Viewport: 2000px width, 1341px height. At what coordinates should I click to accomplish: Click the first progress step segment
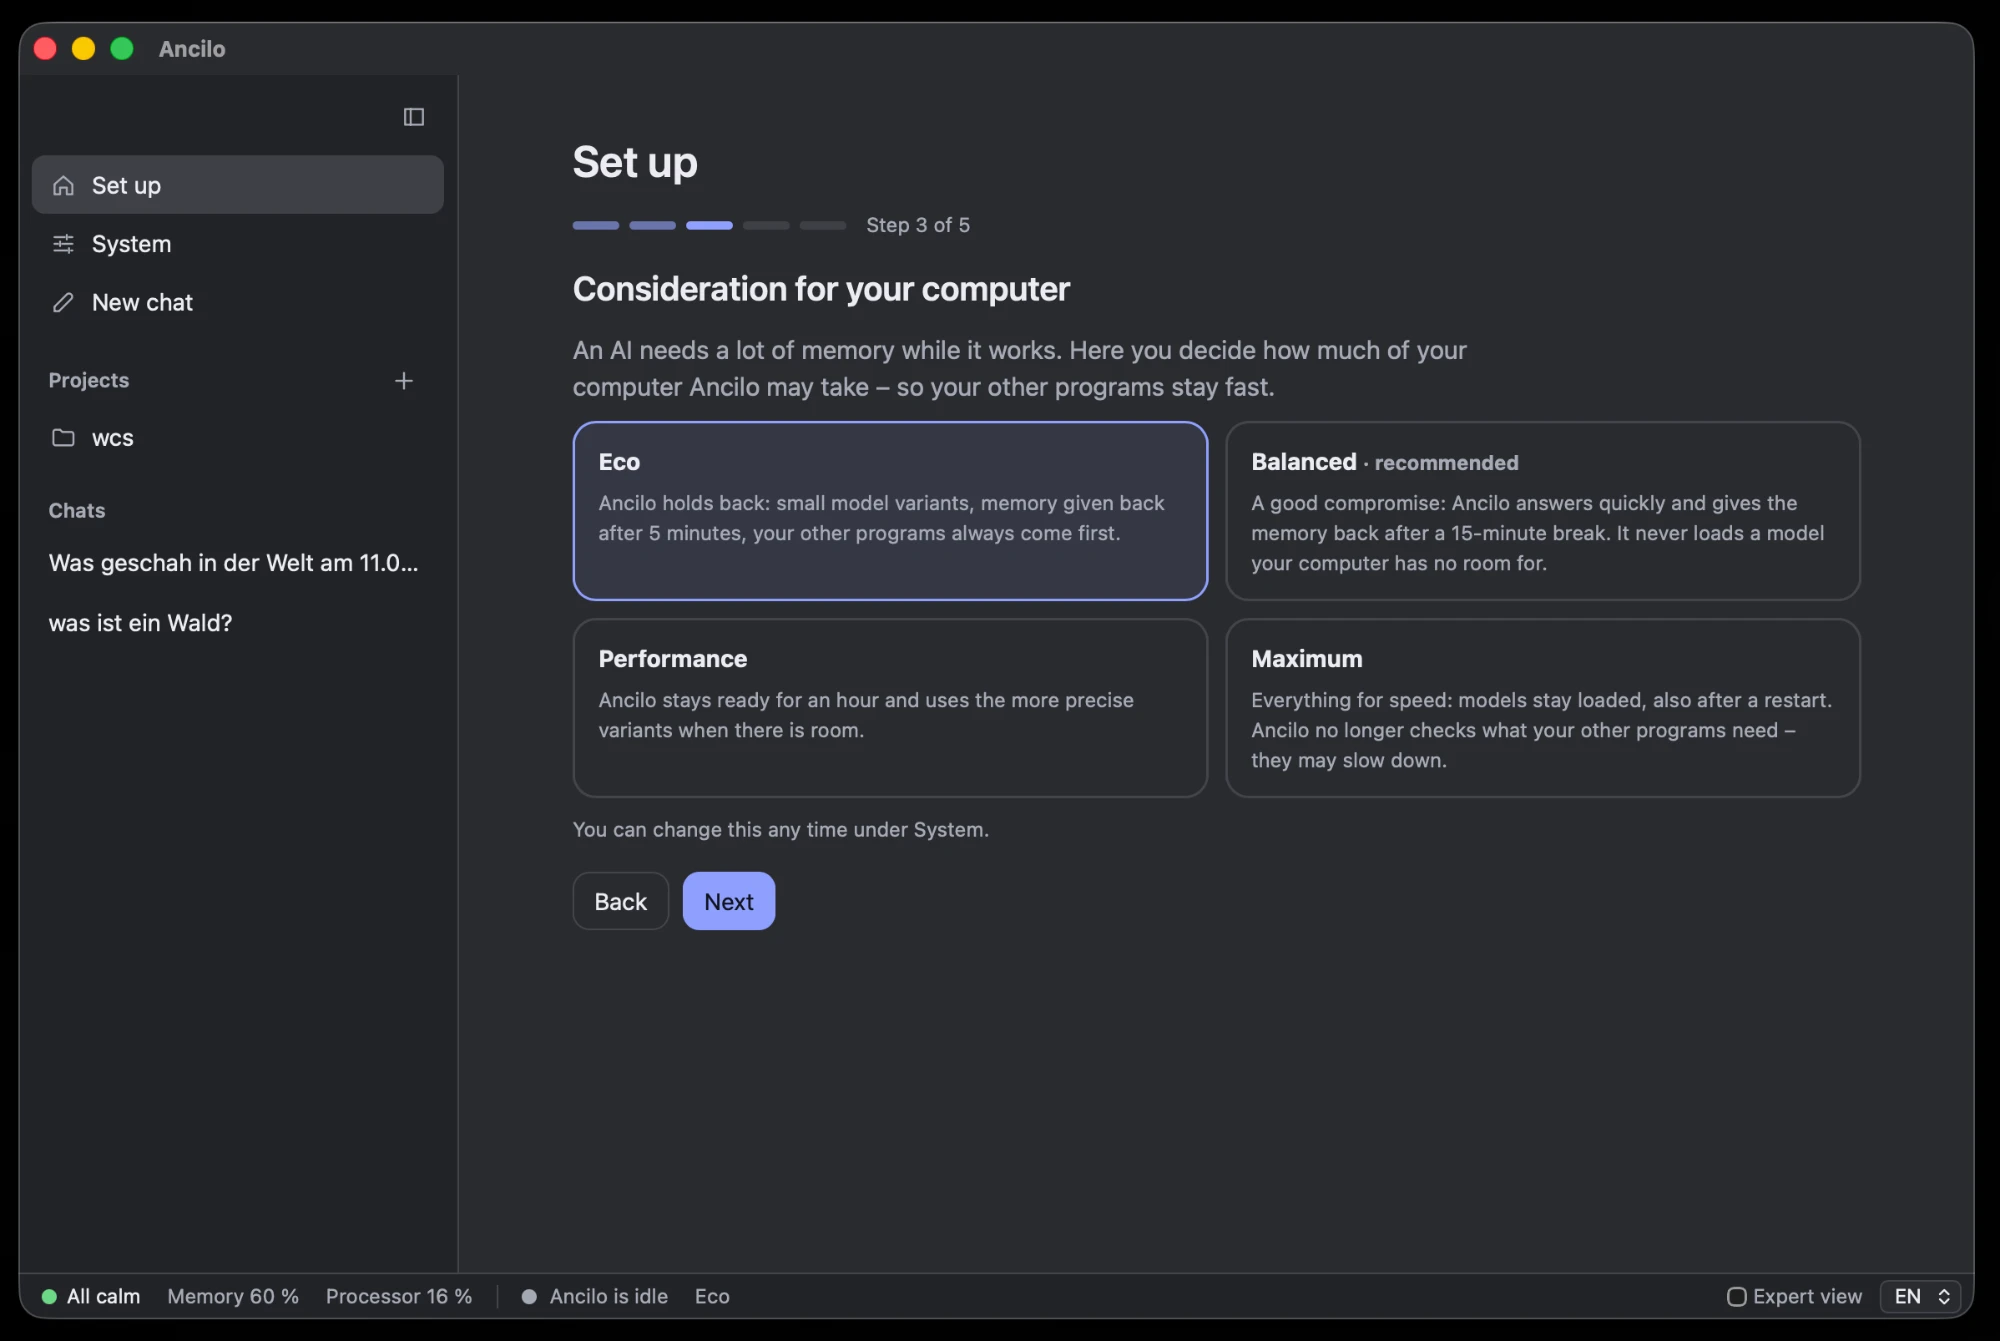[x=596, y=226]
